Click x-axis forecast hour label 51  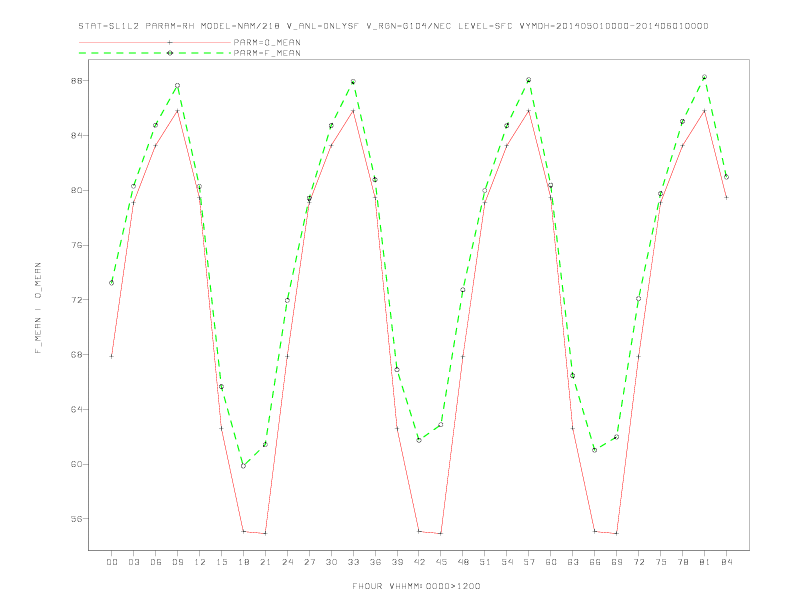(x=485, y=562)
